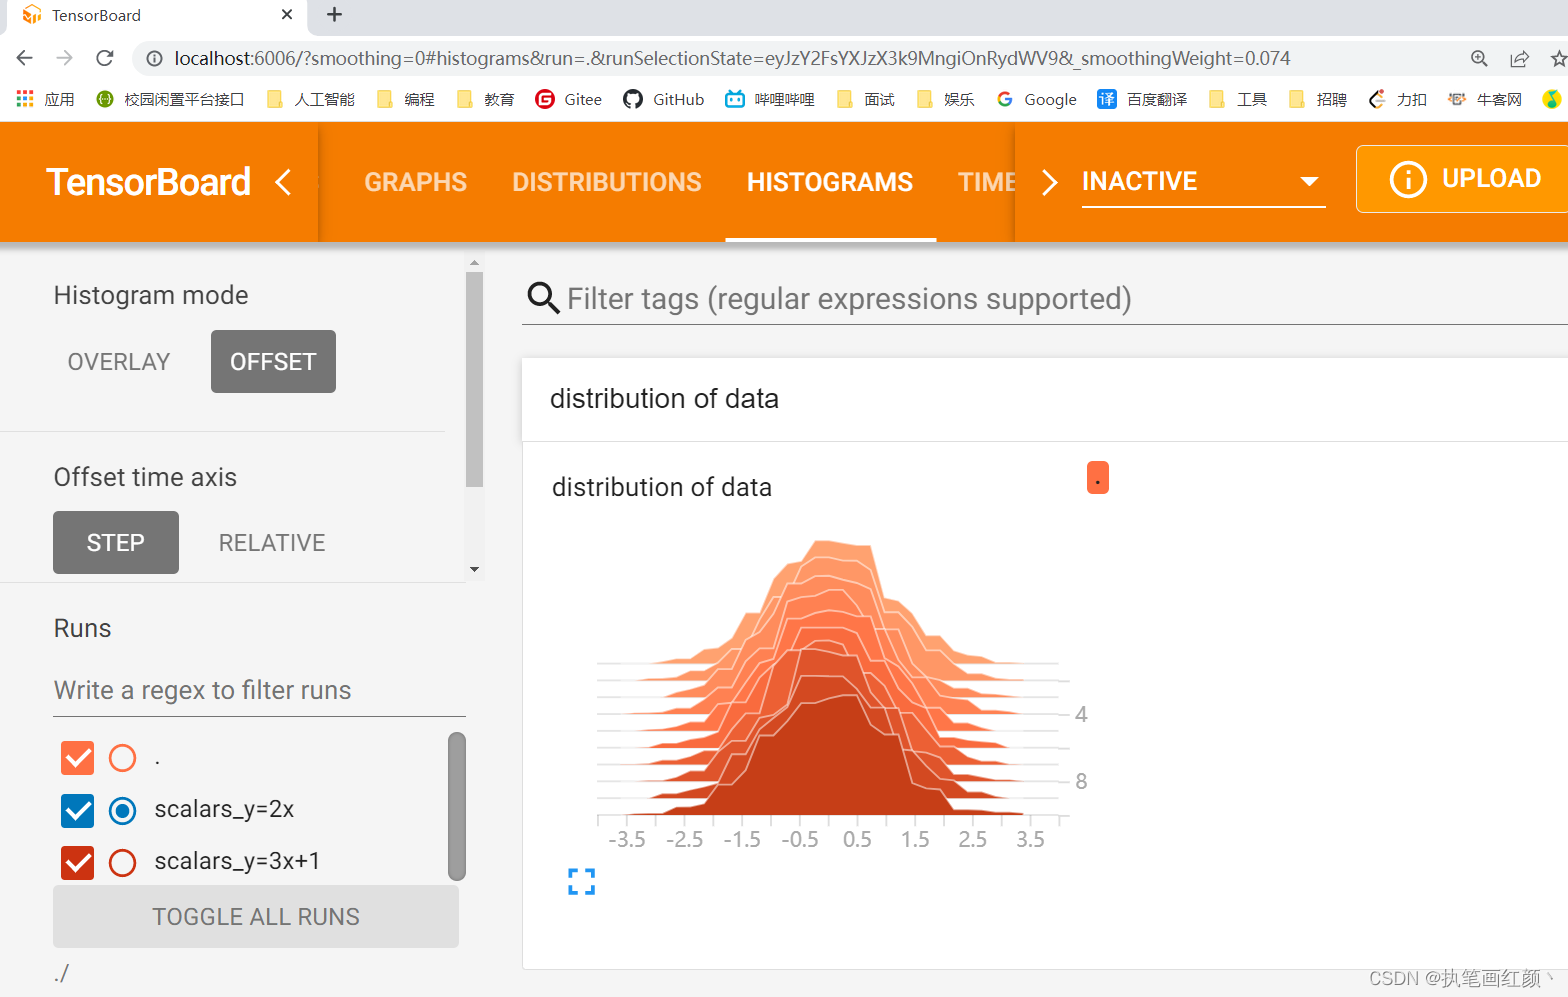Image resolution: width=1568 pixels, height=997 pixels.
Task: Open the INACTIVE dashboards dropdown
Action: 1203,181
